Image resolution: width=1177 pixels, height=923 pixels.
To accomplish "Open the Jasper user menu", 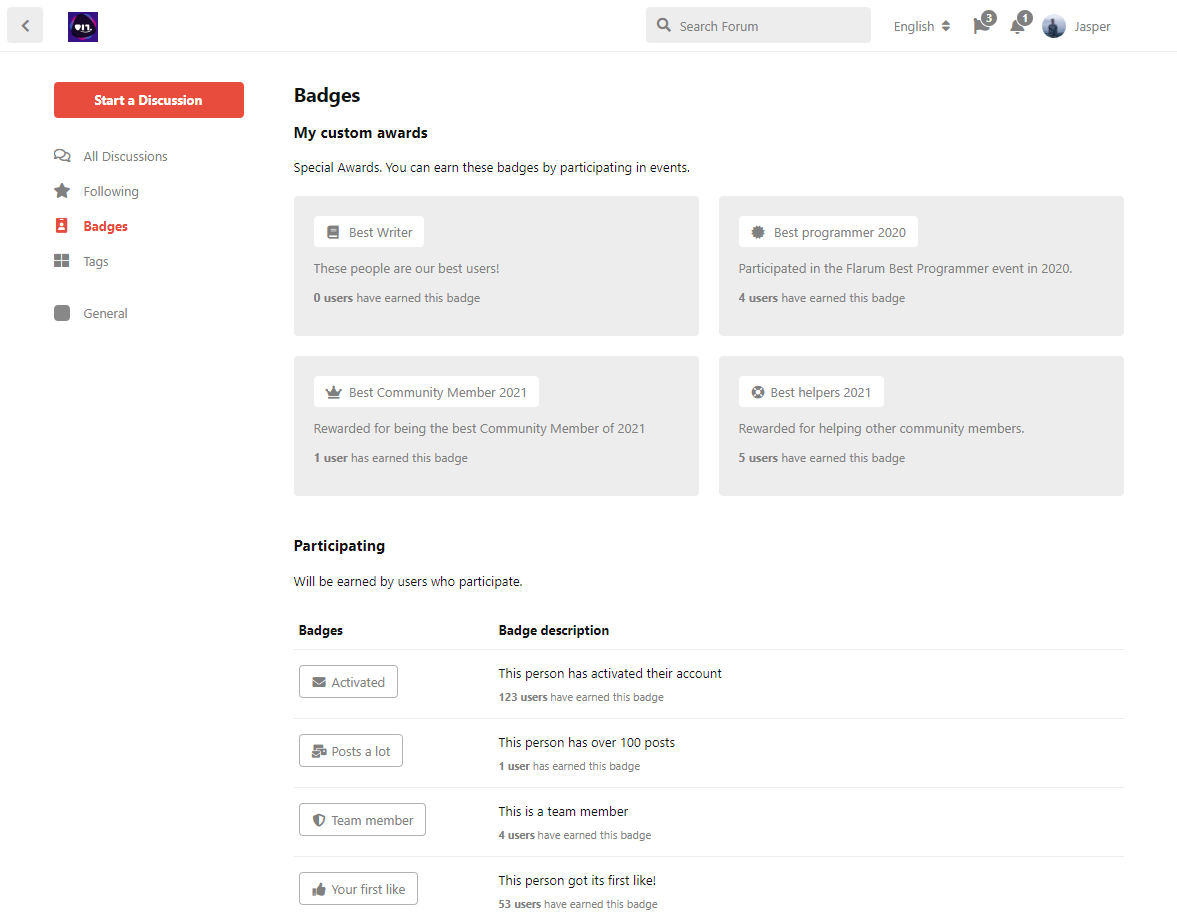I will (x=1093, y=26).
